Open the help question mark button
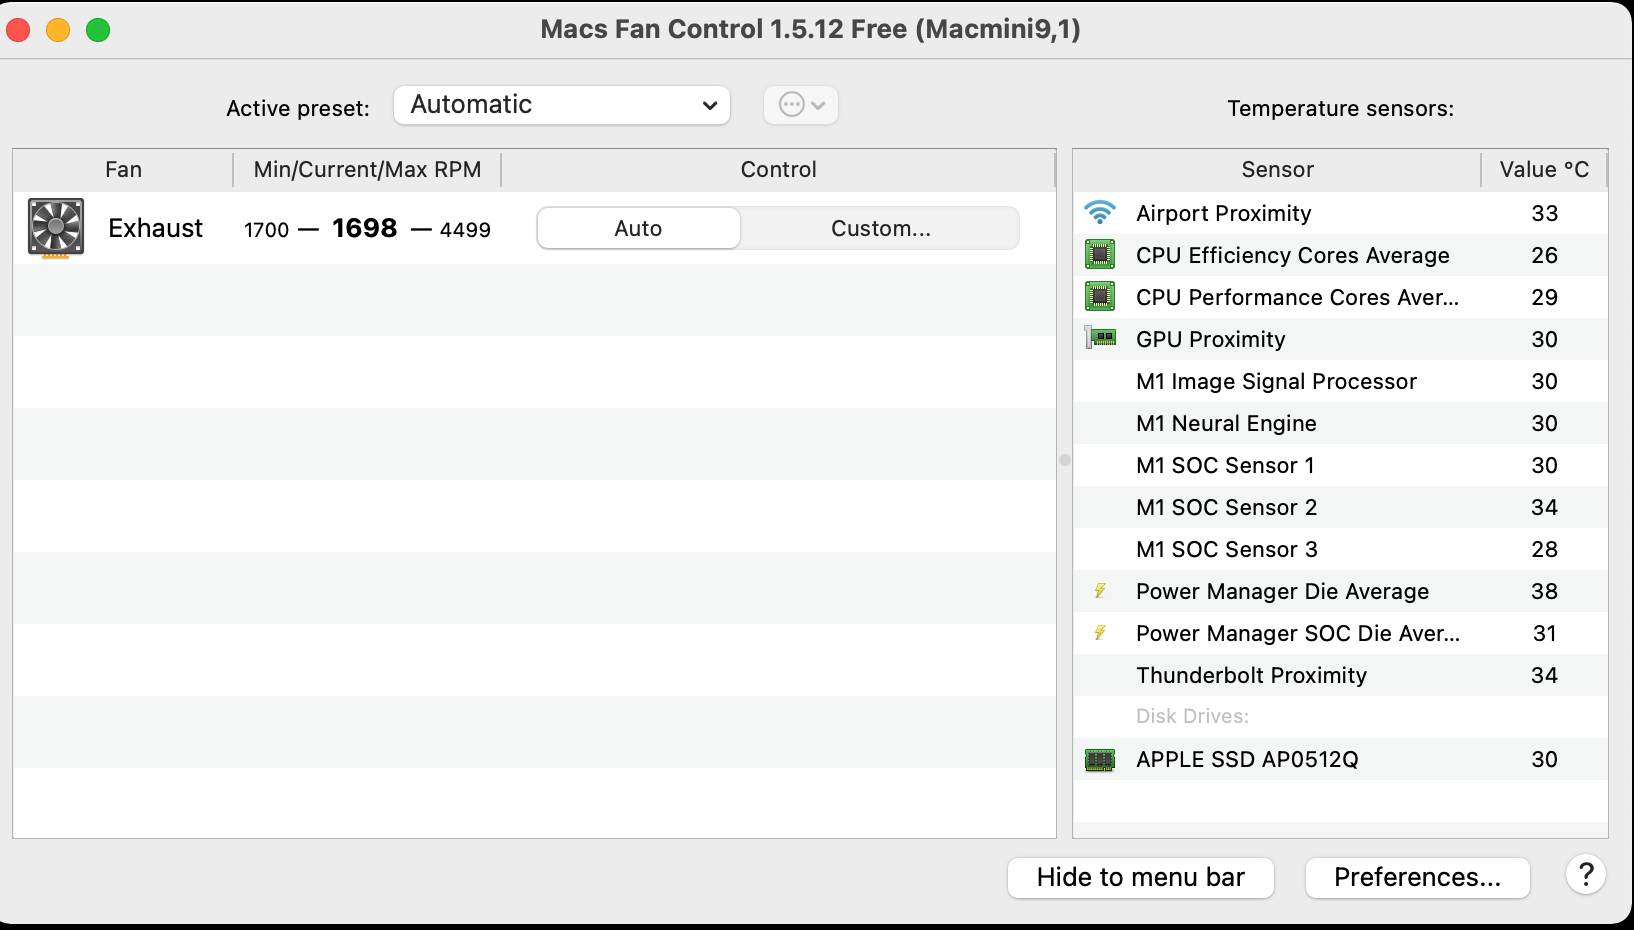 pyautogui.click(x=1586, y=875)
